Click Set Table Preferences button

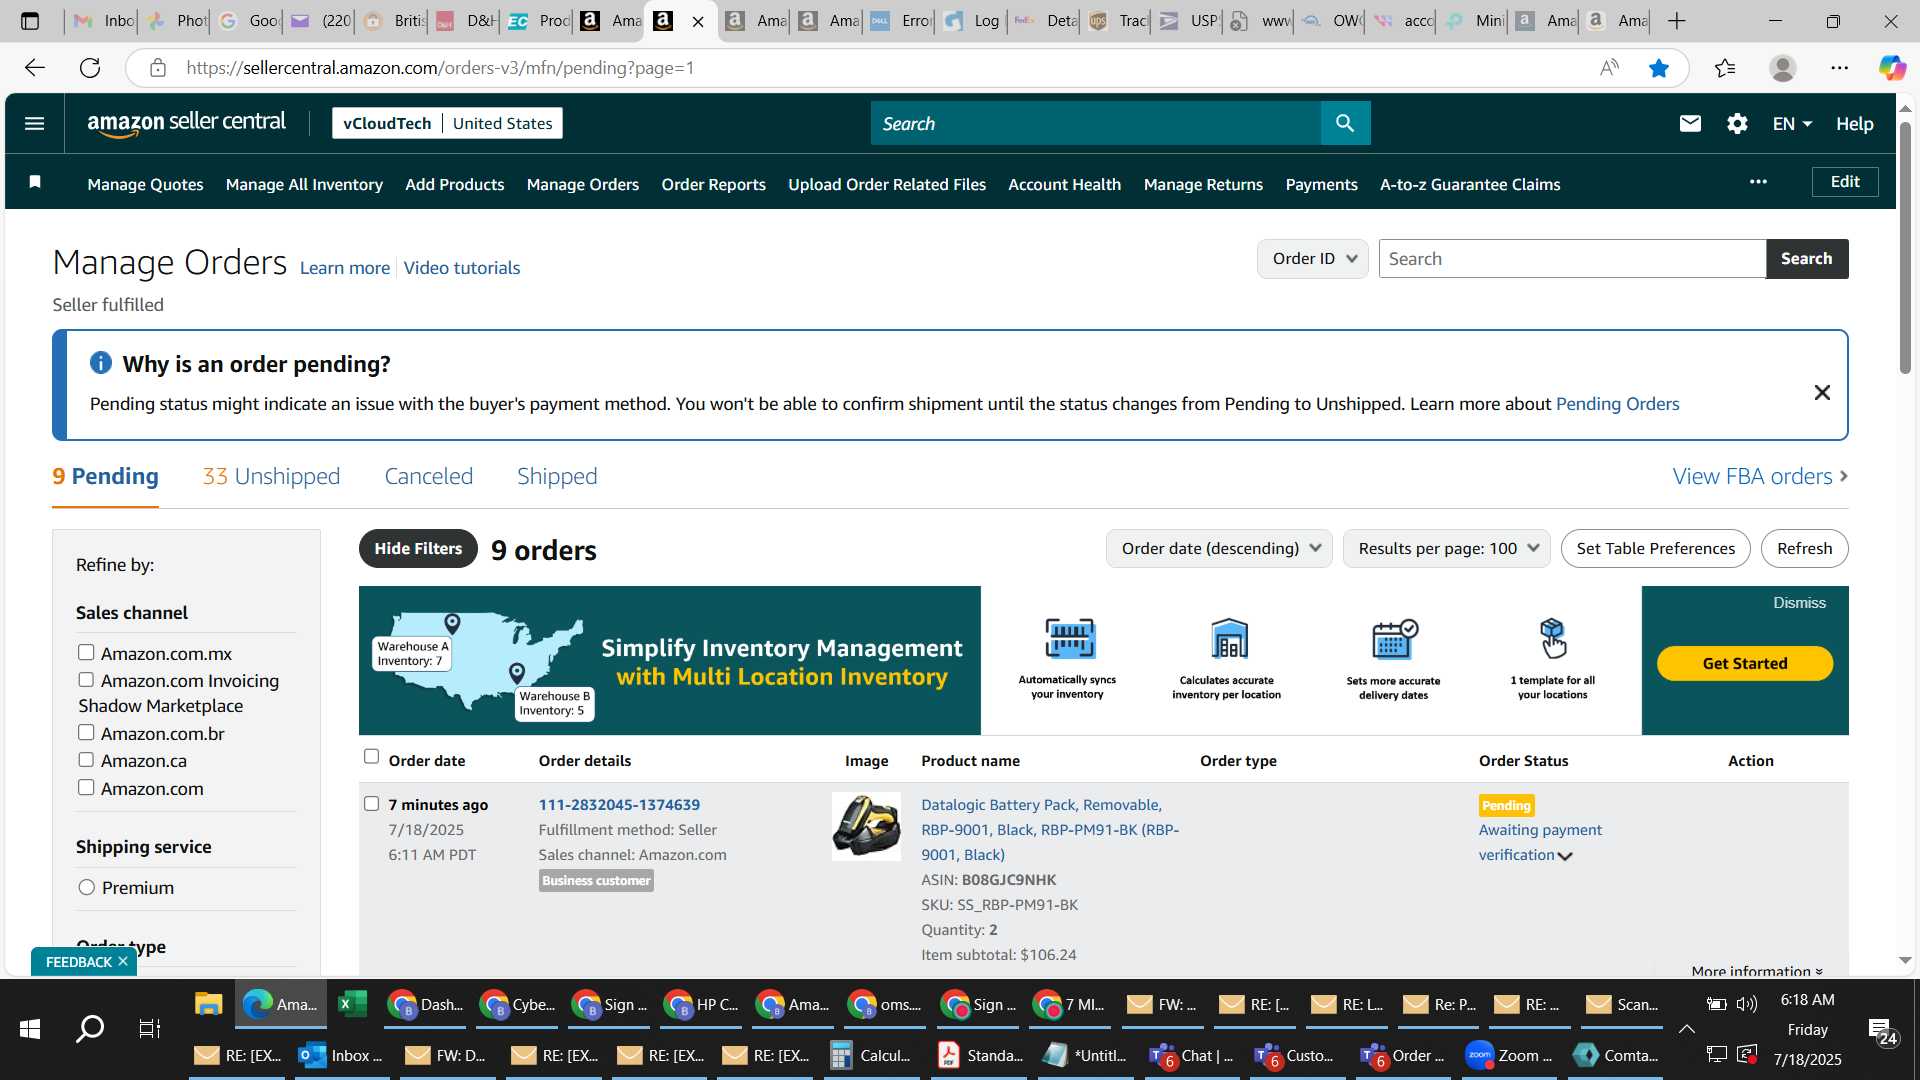coord(1655,548)
